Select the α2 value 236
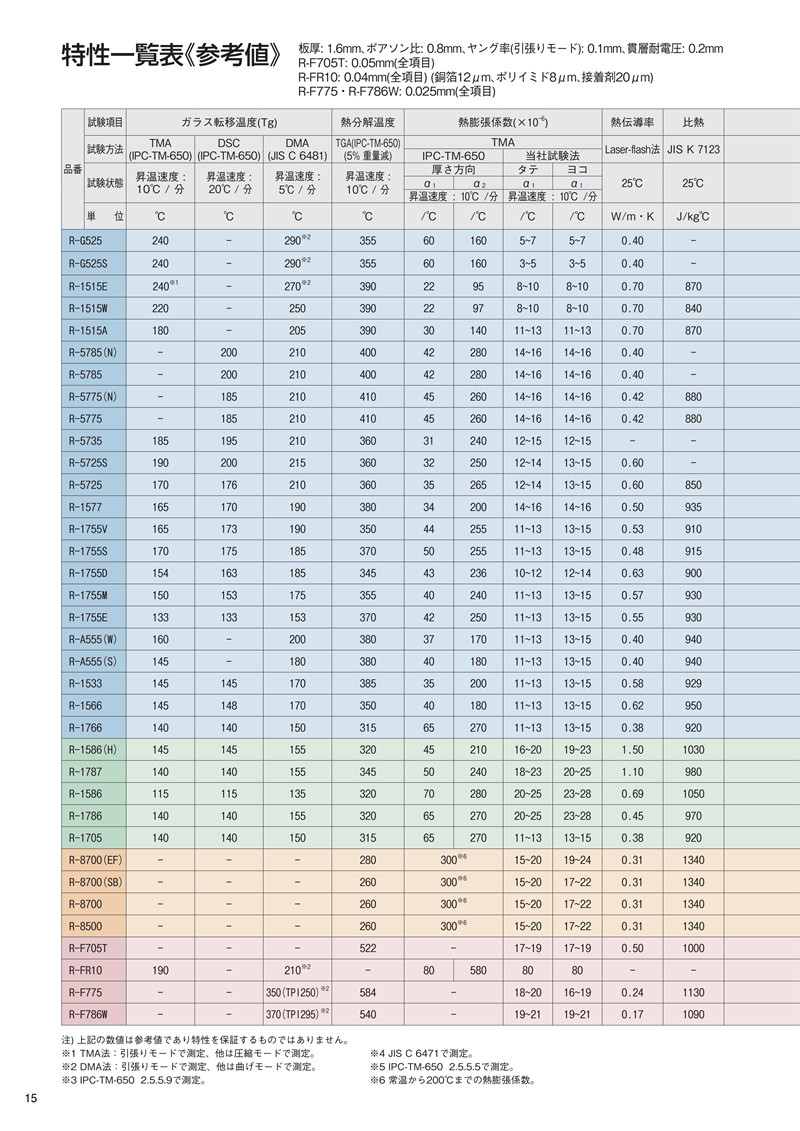Image resolution: width=800 pixels, height=1131 pixels. point(478,573)
